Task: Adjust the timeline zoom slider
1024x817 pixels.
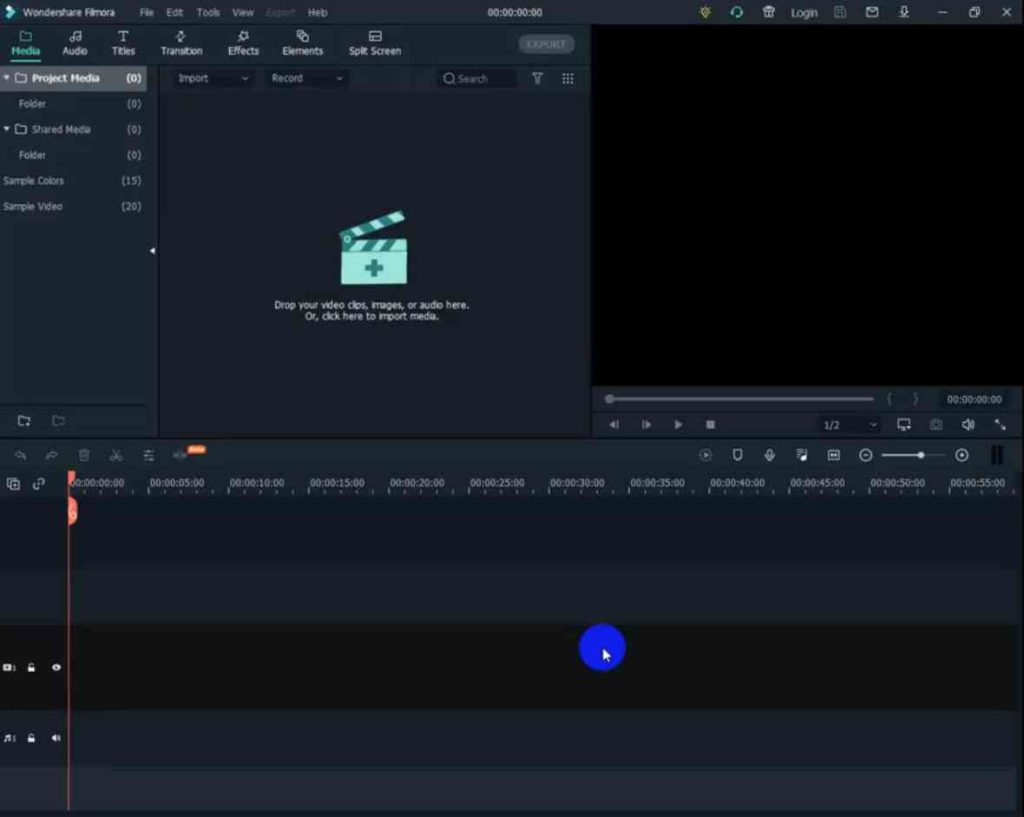Action: pos(913,455)
